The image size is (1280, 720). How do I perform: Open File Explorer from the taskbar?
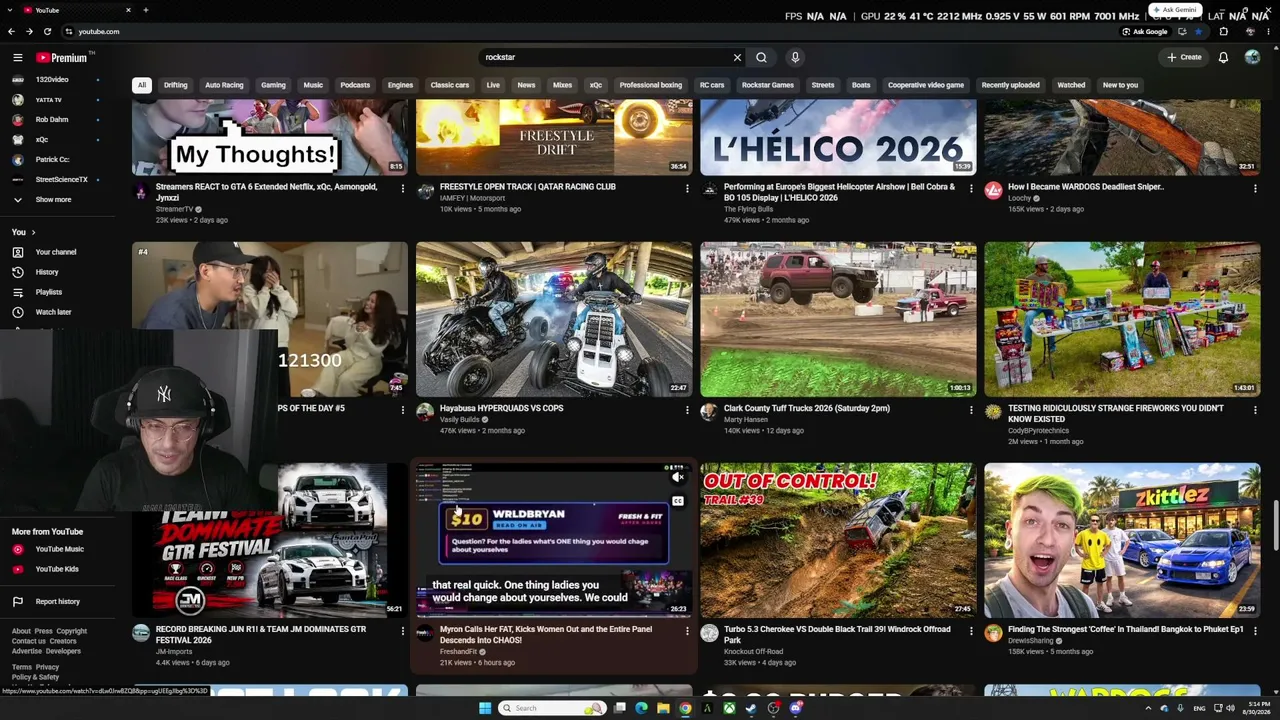[x=663, y=708]
